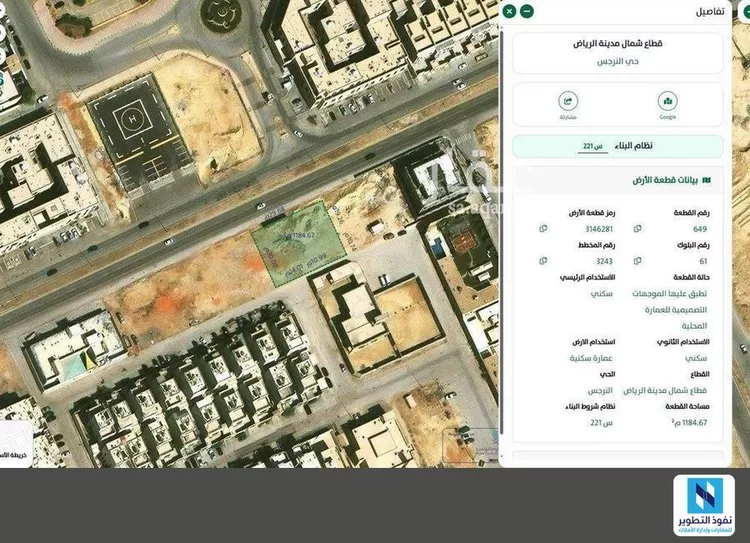750x543 pixels.
Task: Copy plan number 3243
Action: tap(543, 261)
